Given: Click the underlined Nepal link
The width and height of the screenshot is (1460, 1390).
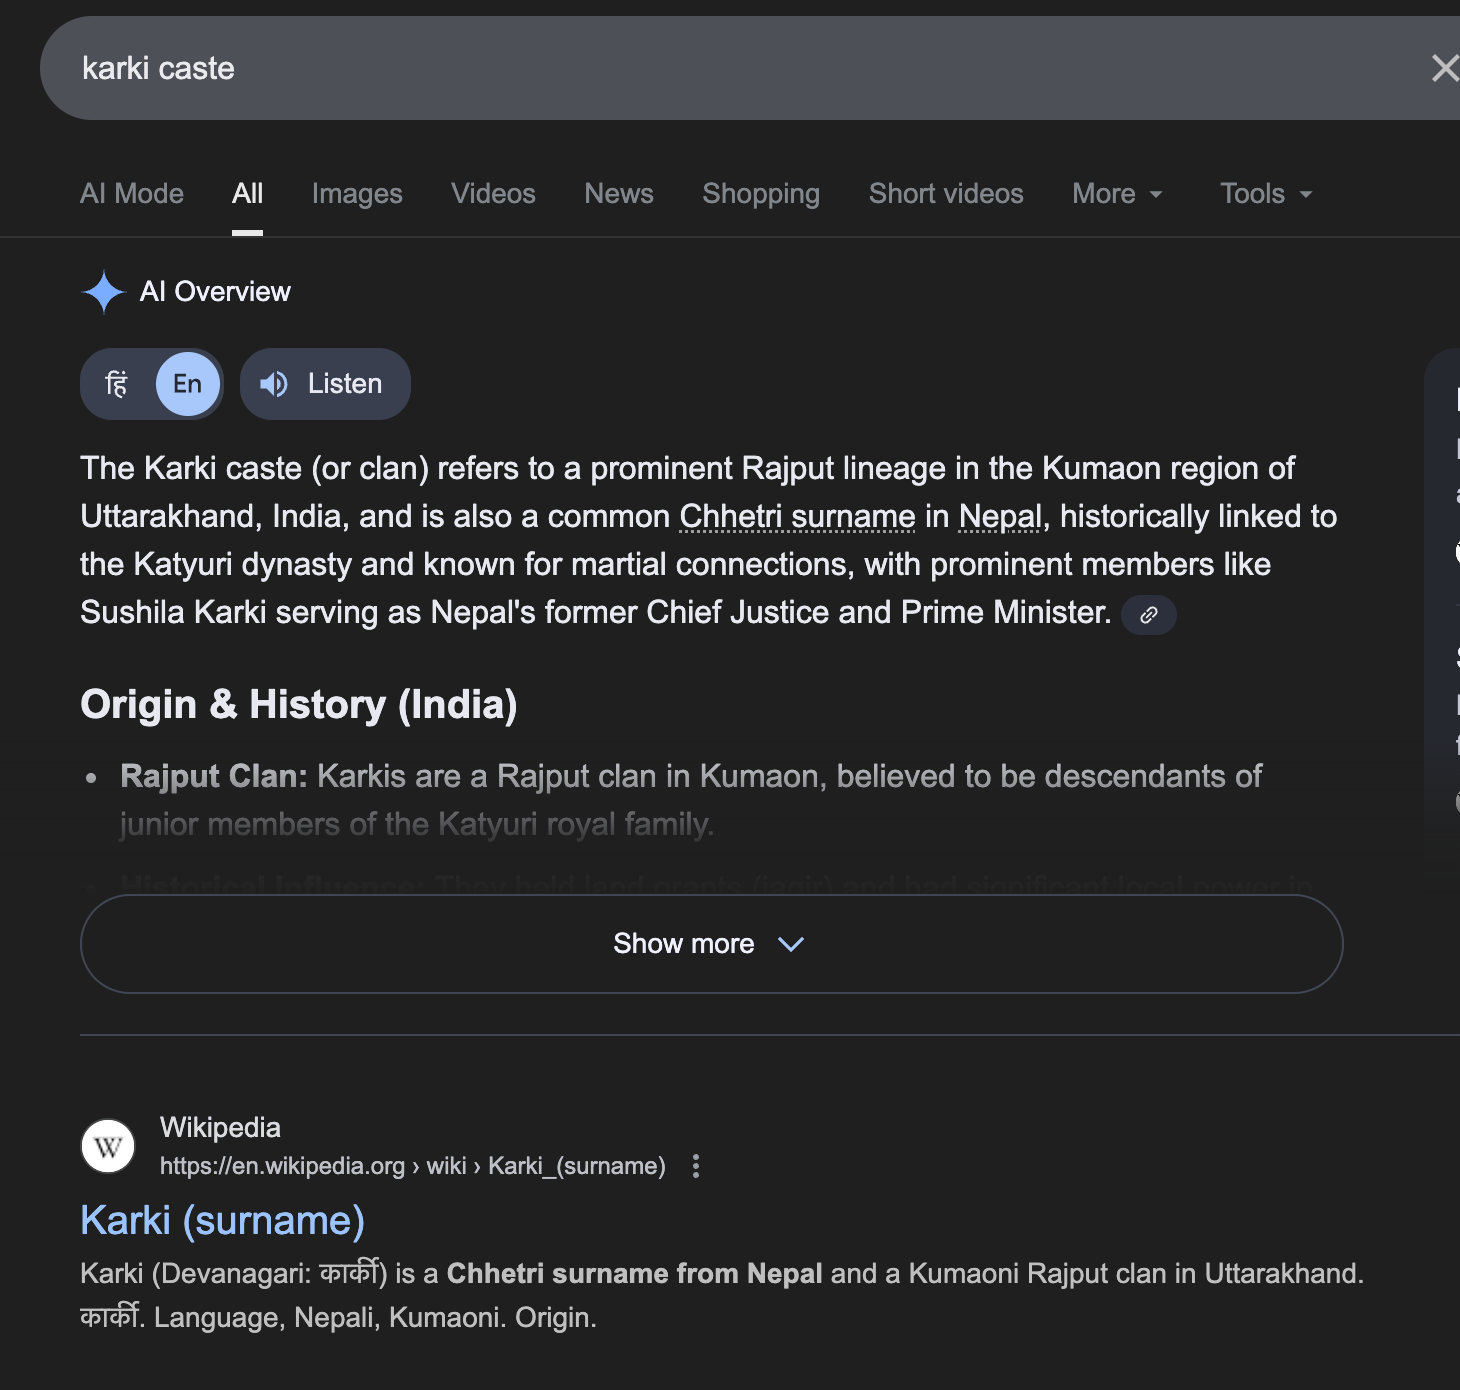Looking at the screenshot, I should pyautogui.click(x=1000, y=517).
